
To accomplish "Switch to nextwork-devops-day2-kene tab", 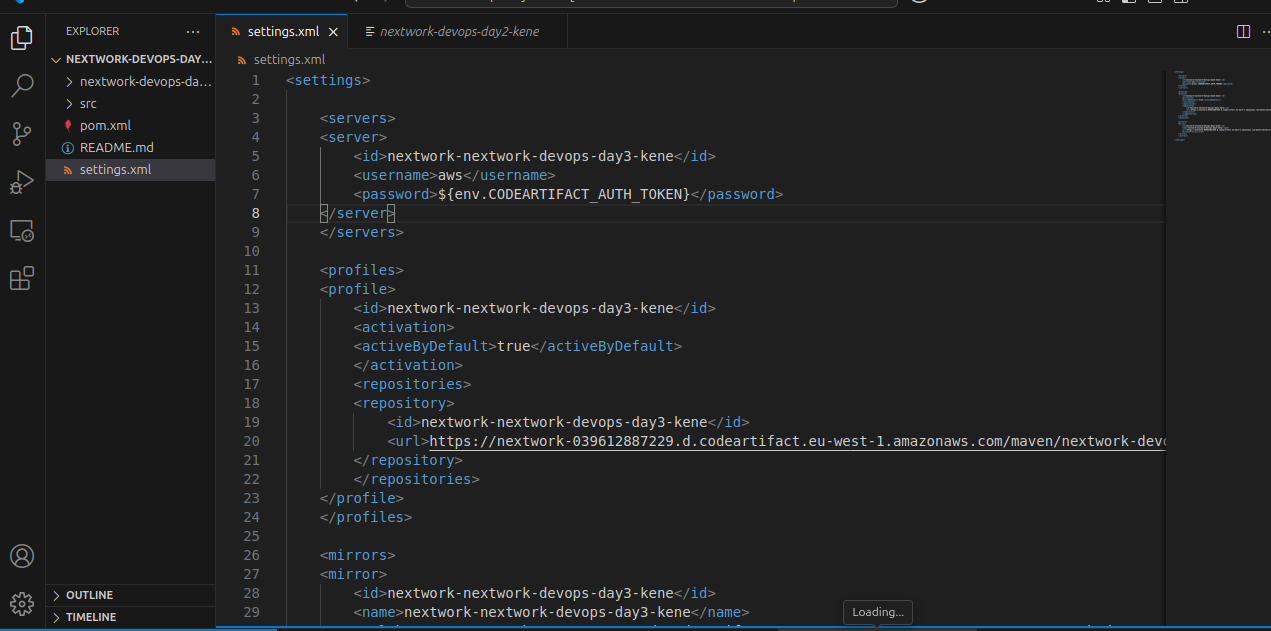I will click(459, 31).
